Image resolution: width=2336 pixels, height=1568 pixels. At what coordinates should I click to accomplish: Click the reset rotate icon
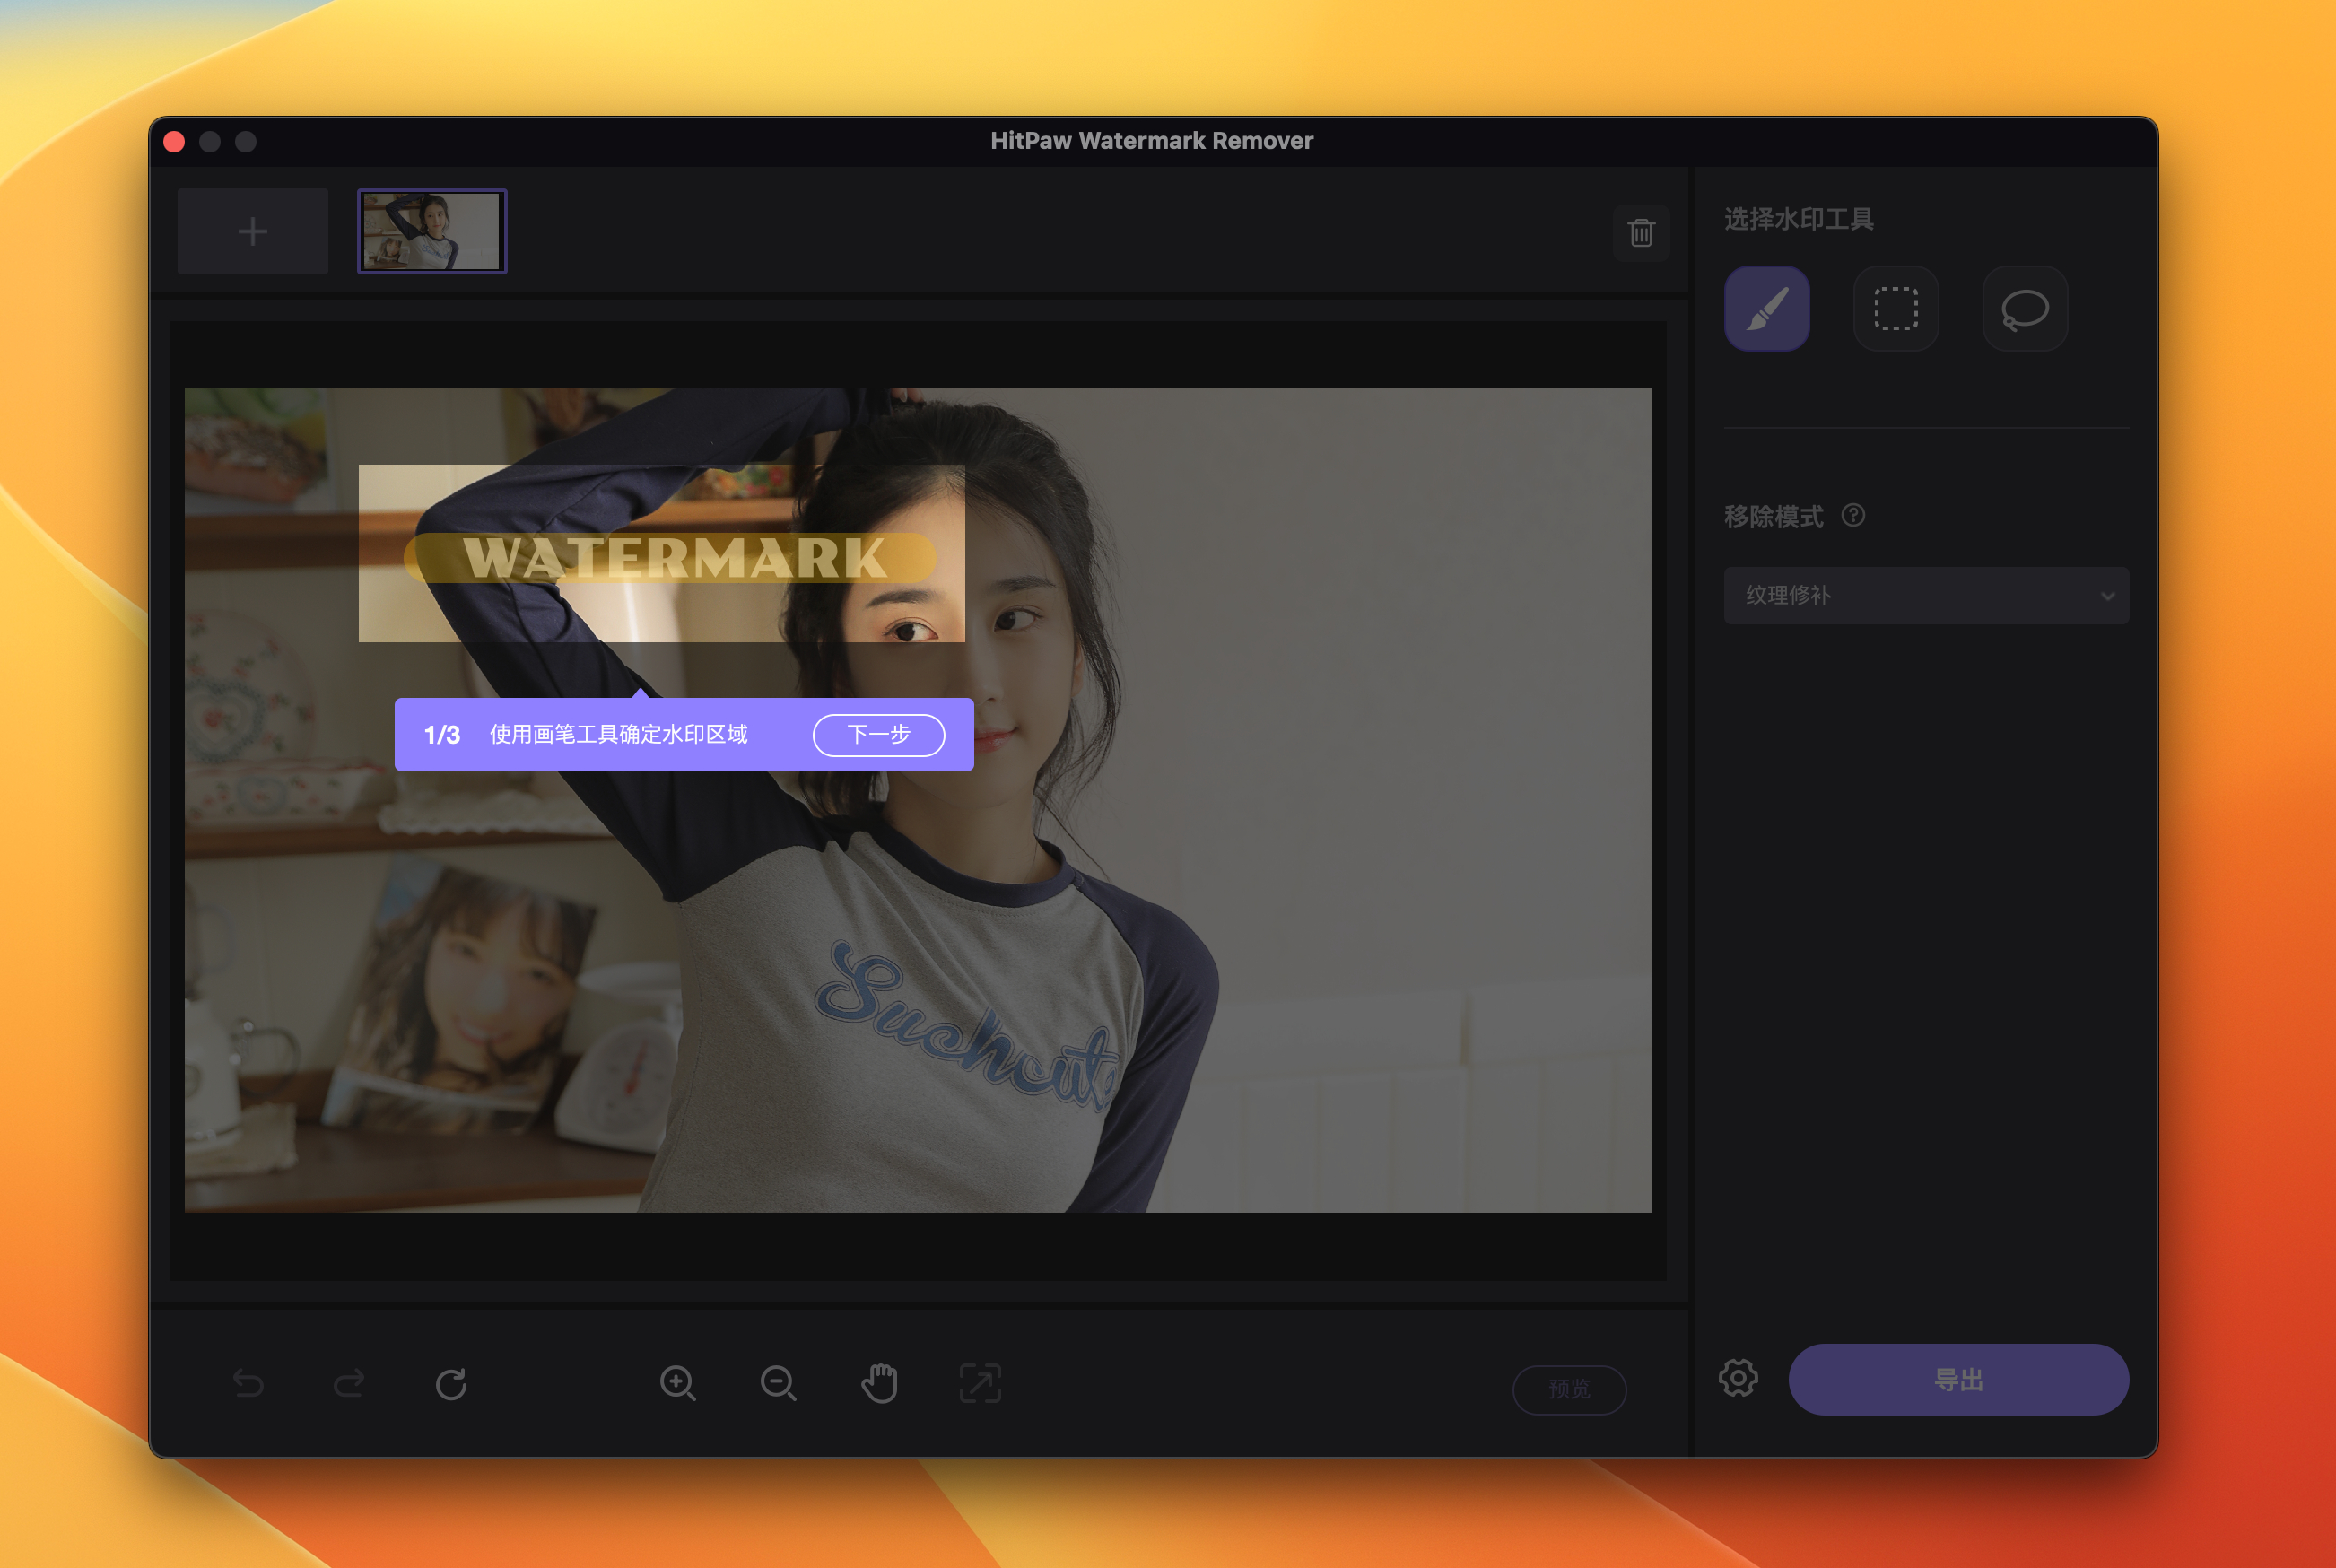451,1384
